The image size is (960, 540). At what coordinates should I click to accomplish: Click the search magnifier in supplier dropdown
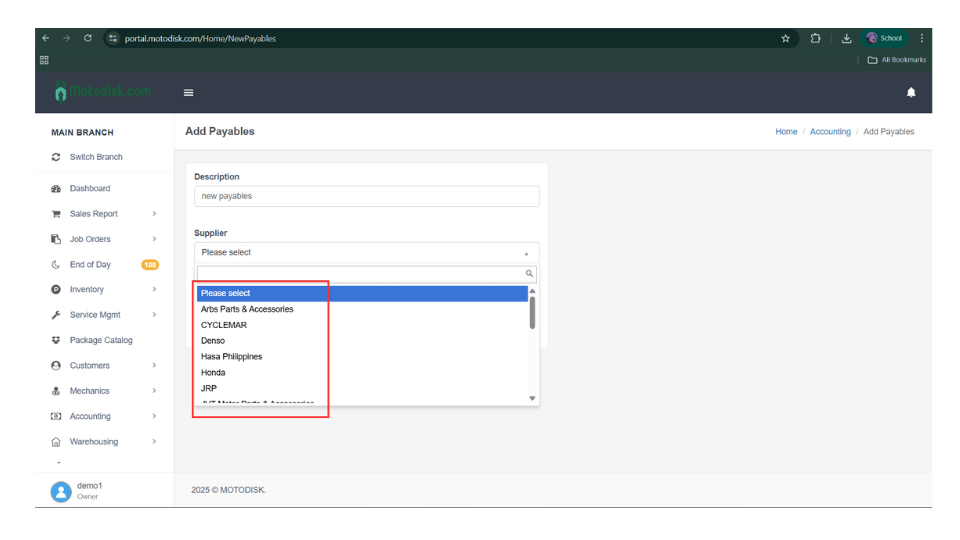point(529,274)
